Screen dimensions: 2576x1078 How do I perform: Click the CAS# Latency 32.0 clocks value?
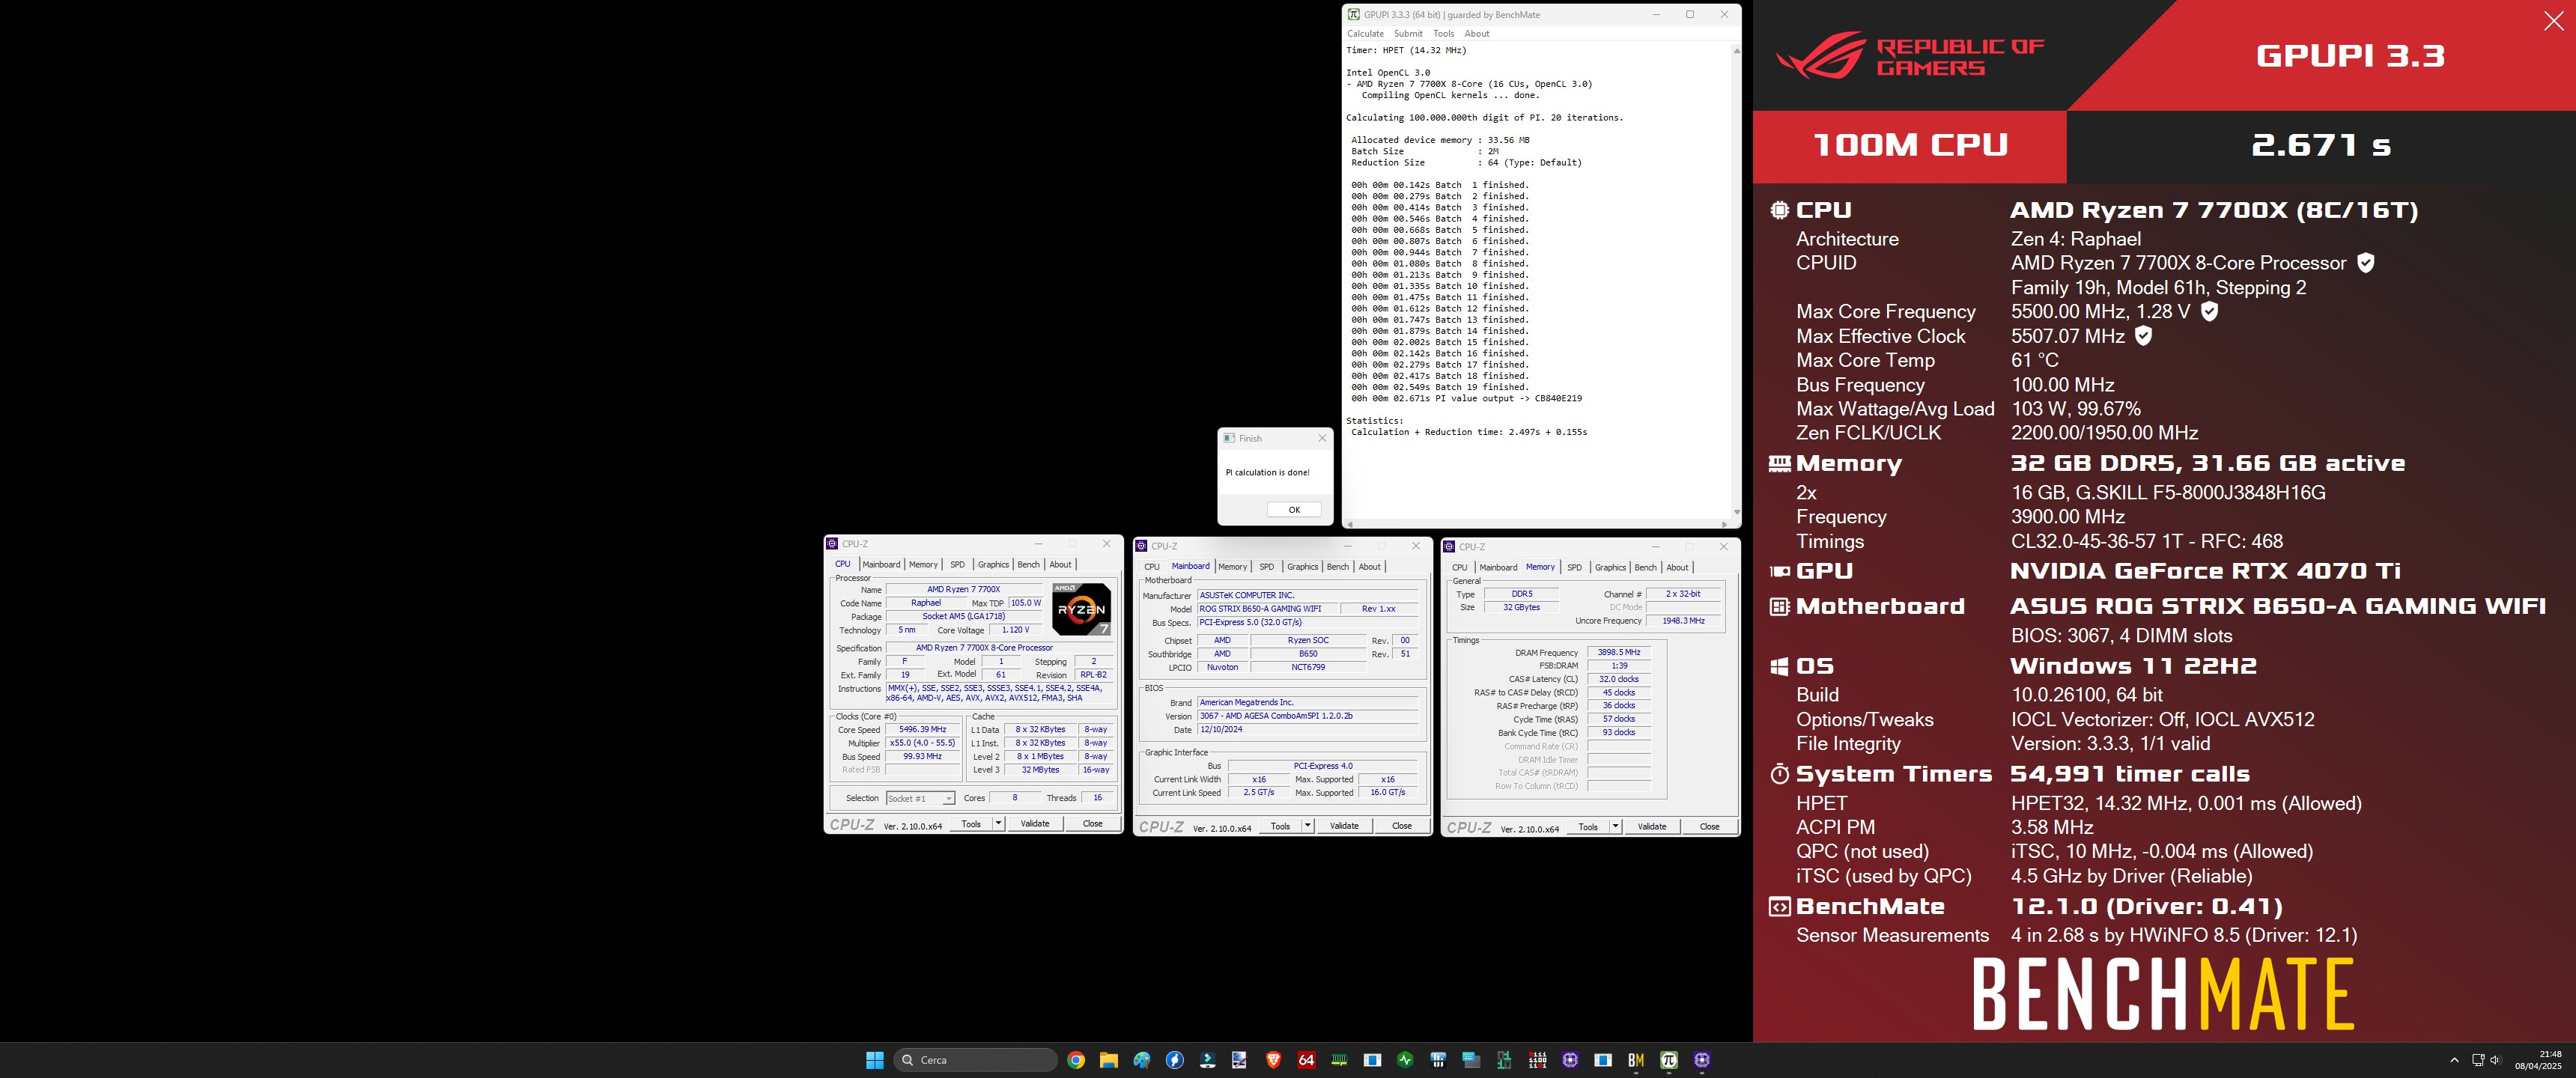coord(1619,679)
